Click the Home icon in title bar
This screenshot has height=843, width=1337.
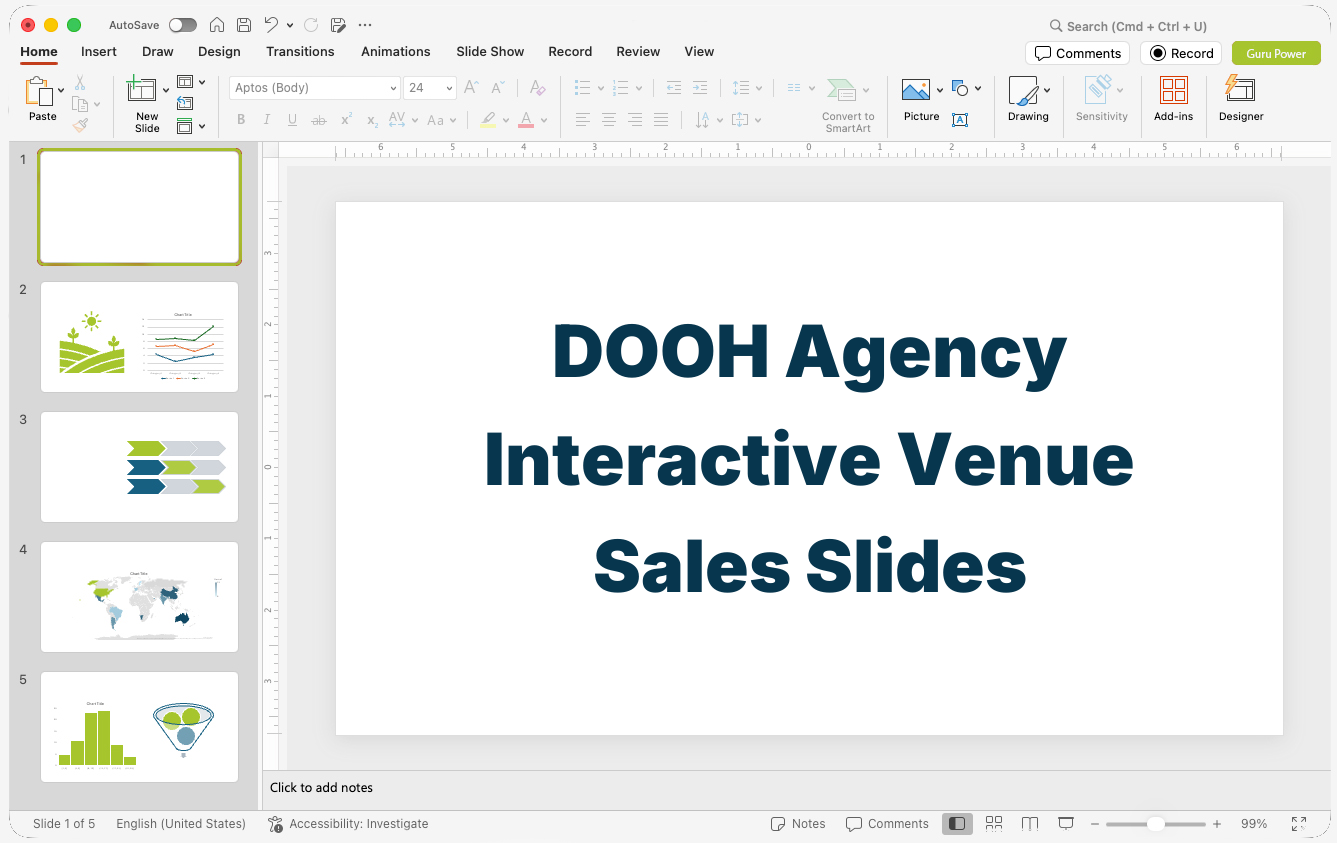click(216, 25)
